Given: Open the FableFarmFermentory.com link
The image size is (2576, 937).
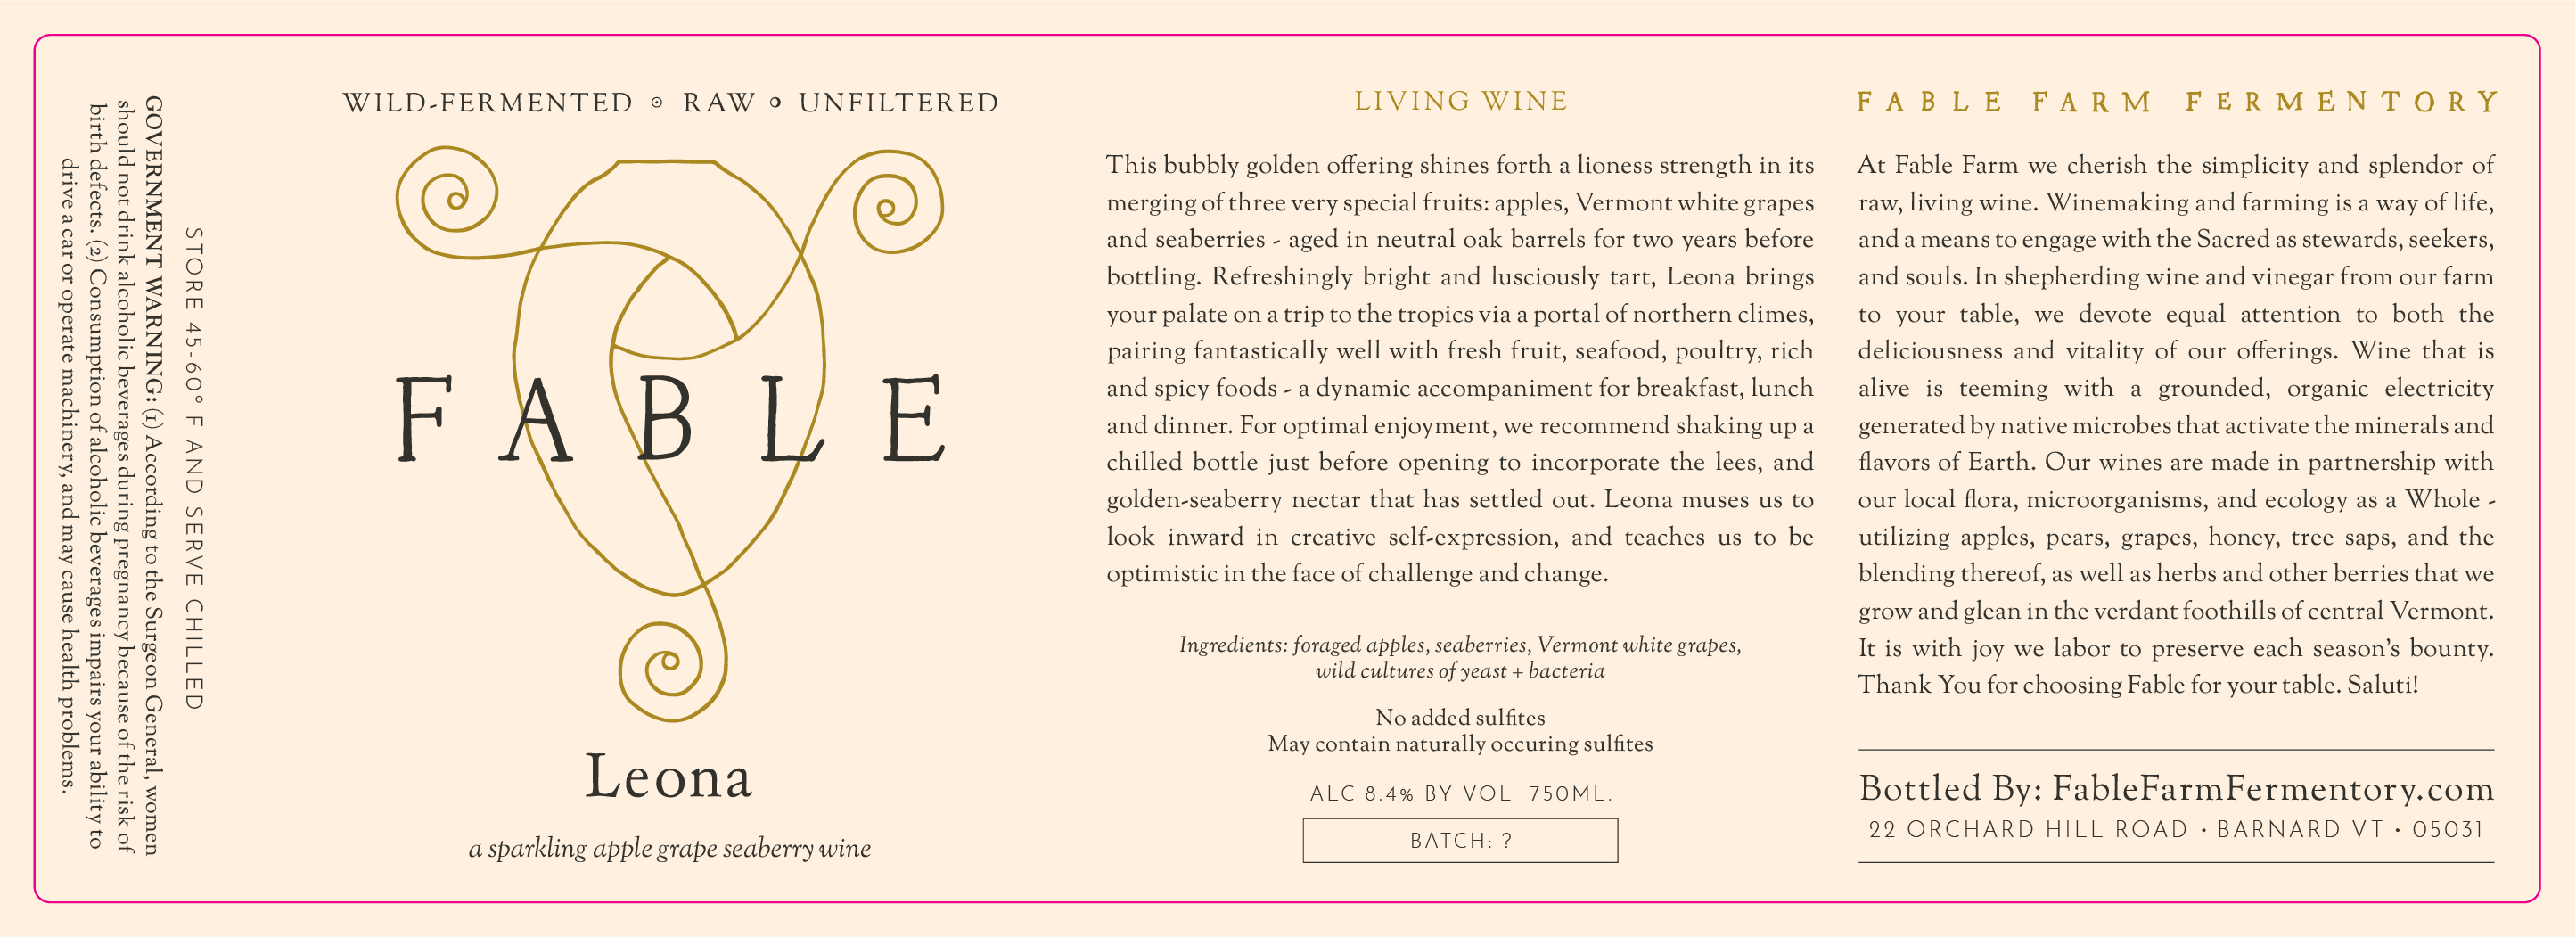Looking at the screenshot, I should 2273,788.
